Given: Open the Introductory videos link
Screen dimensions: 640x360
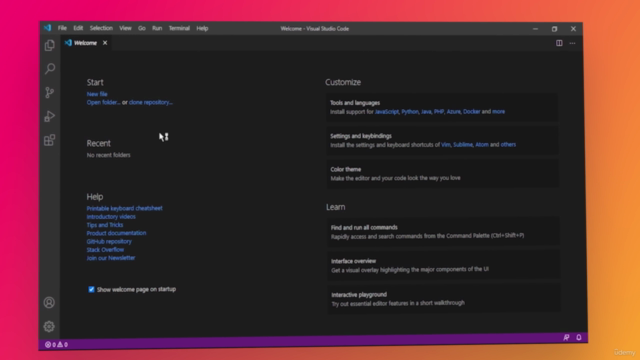Looking at the screenshot, I should (111, 217).
